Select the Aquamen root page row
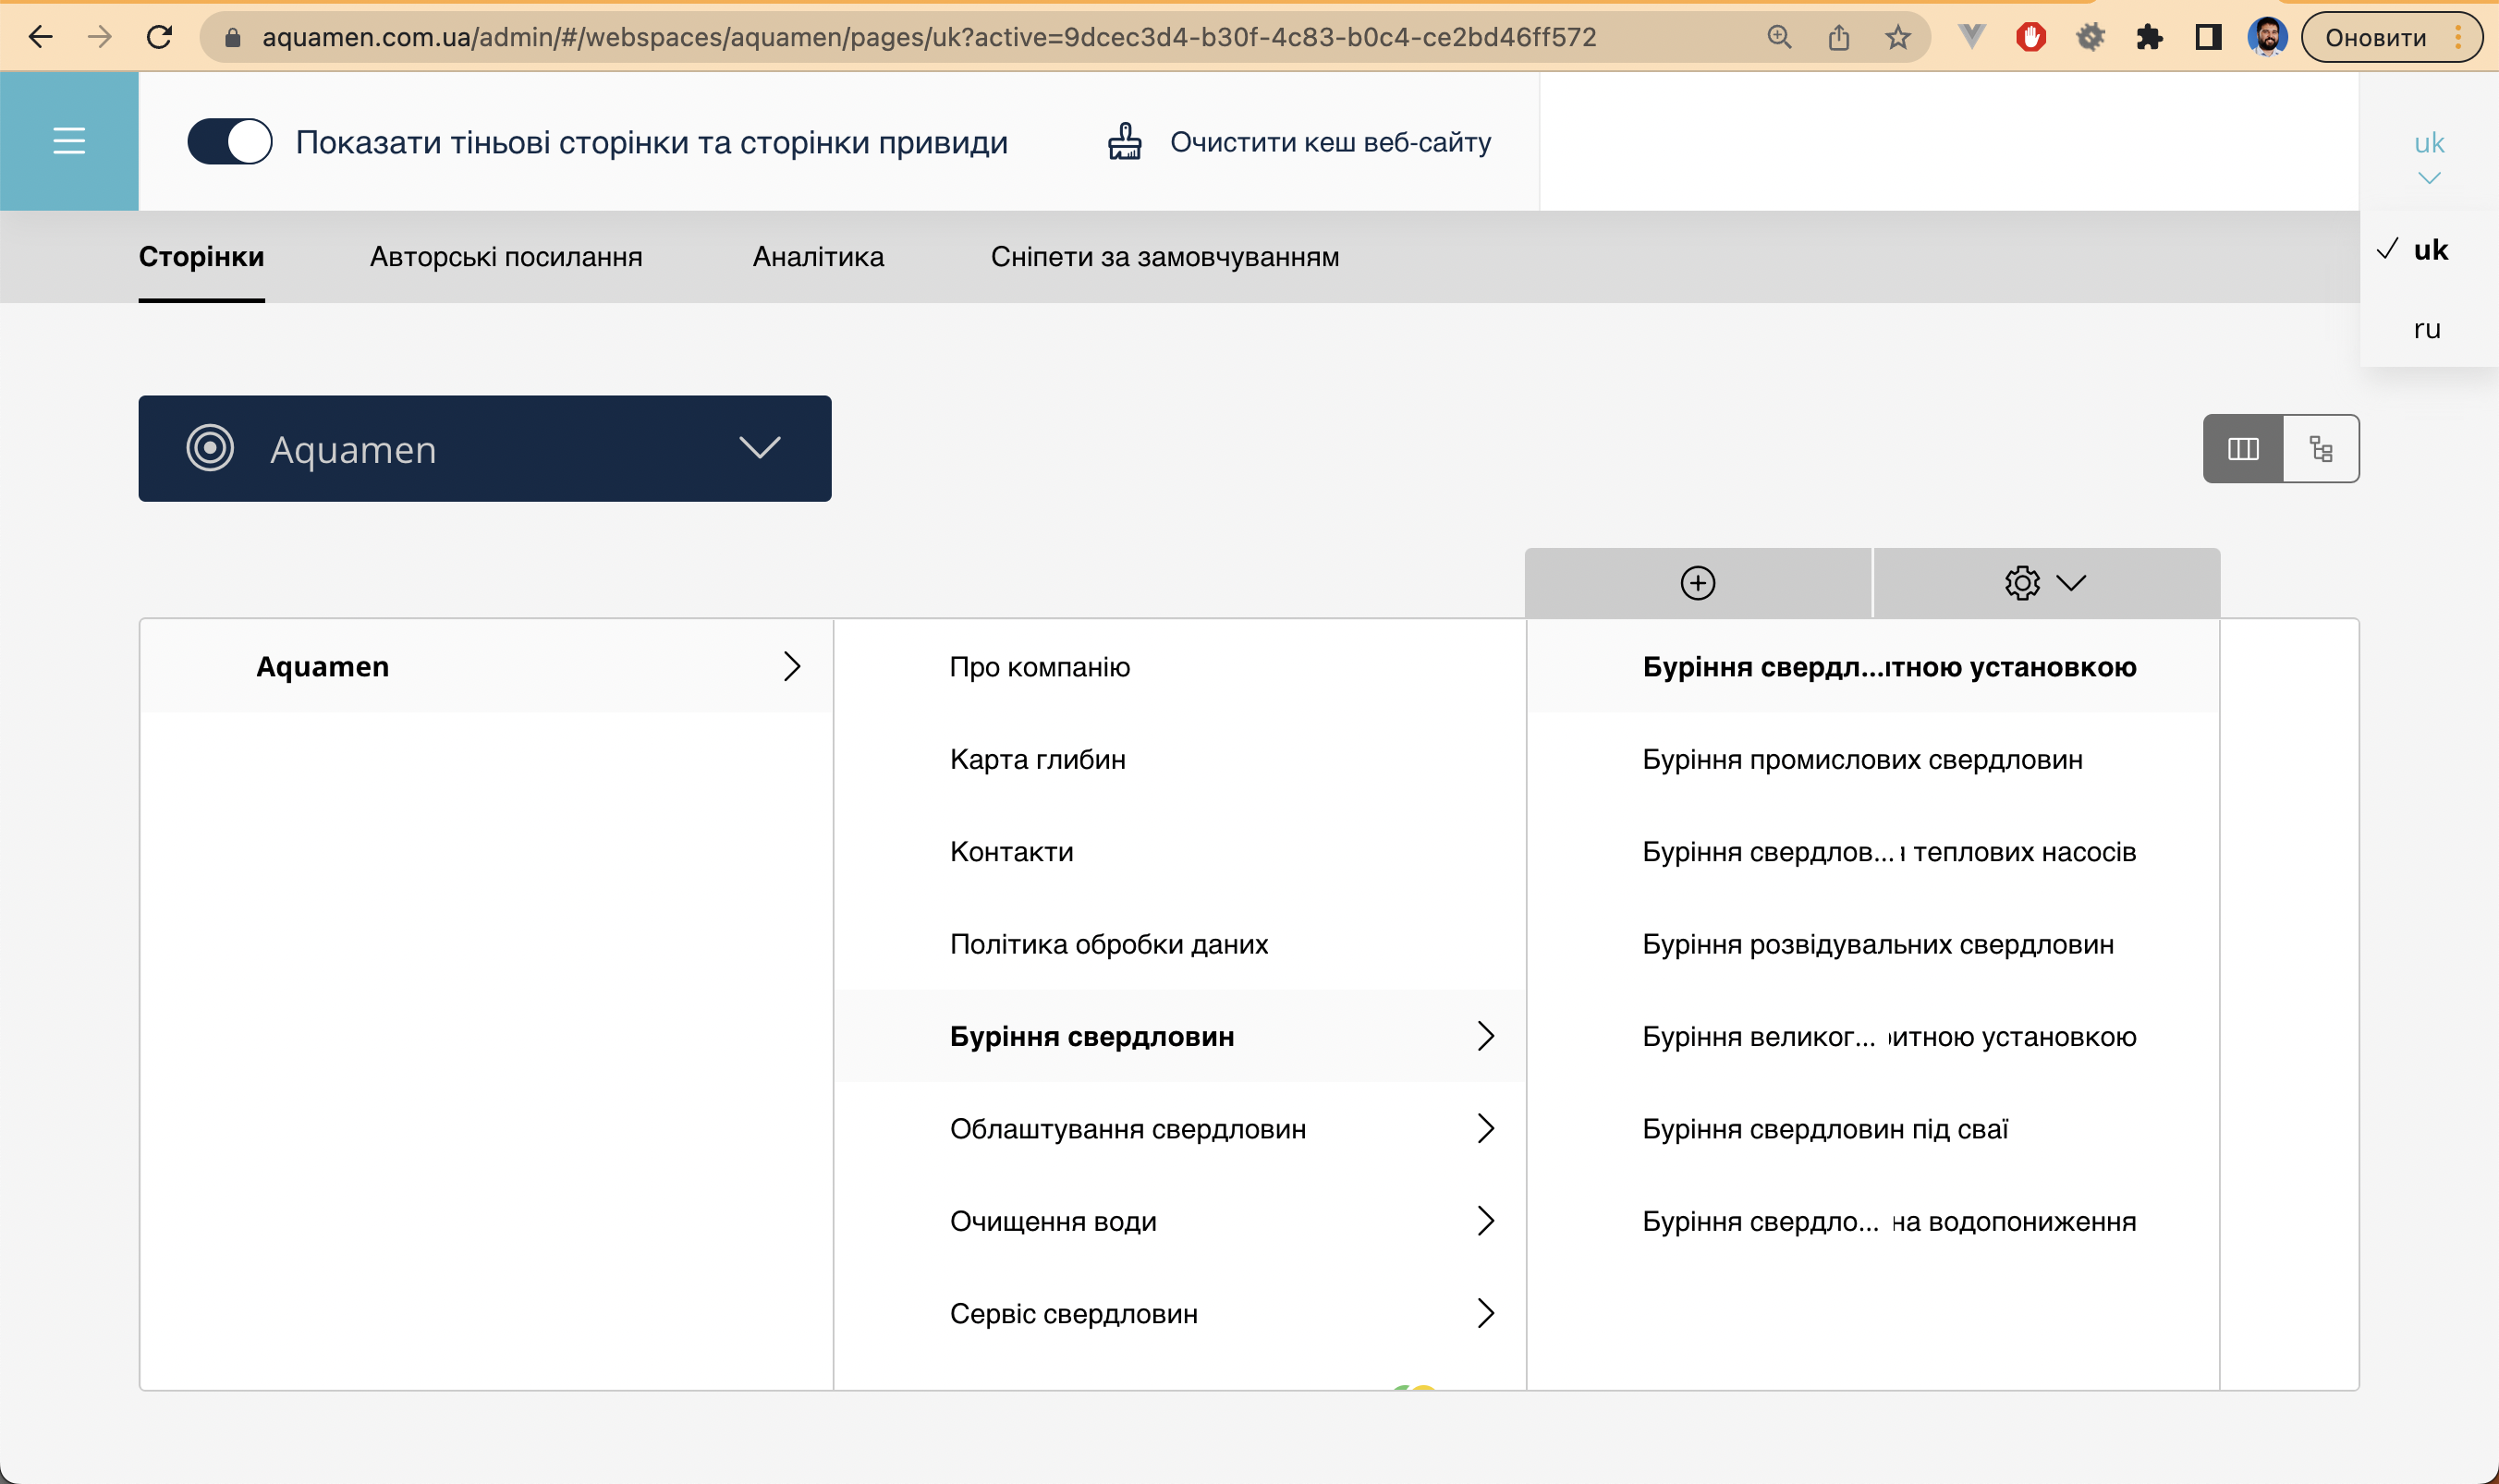The width and height of the screenshot is (2499, 1484). 486,666
